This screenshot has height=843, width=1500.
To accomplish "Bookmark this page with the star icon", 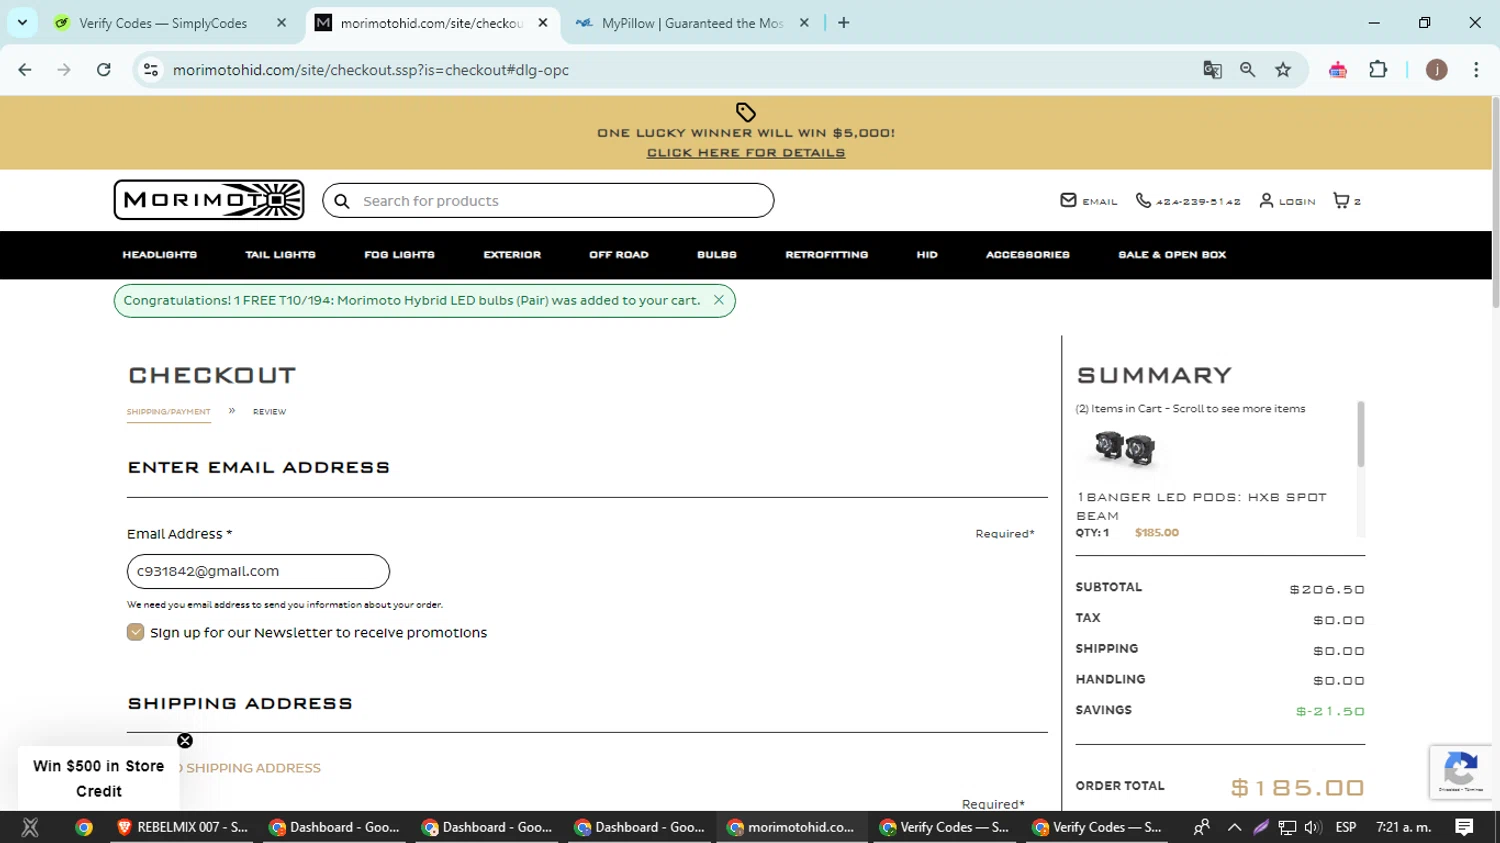I will pos(1283,70).
